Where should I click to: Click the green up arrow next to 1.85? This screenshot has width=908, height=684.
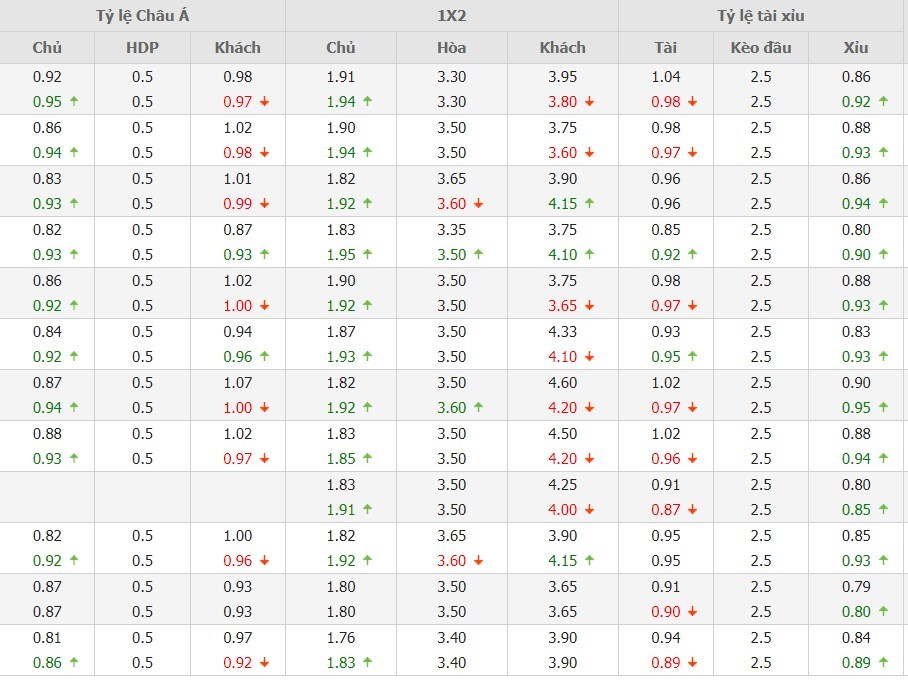367,459
